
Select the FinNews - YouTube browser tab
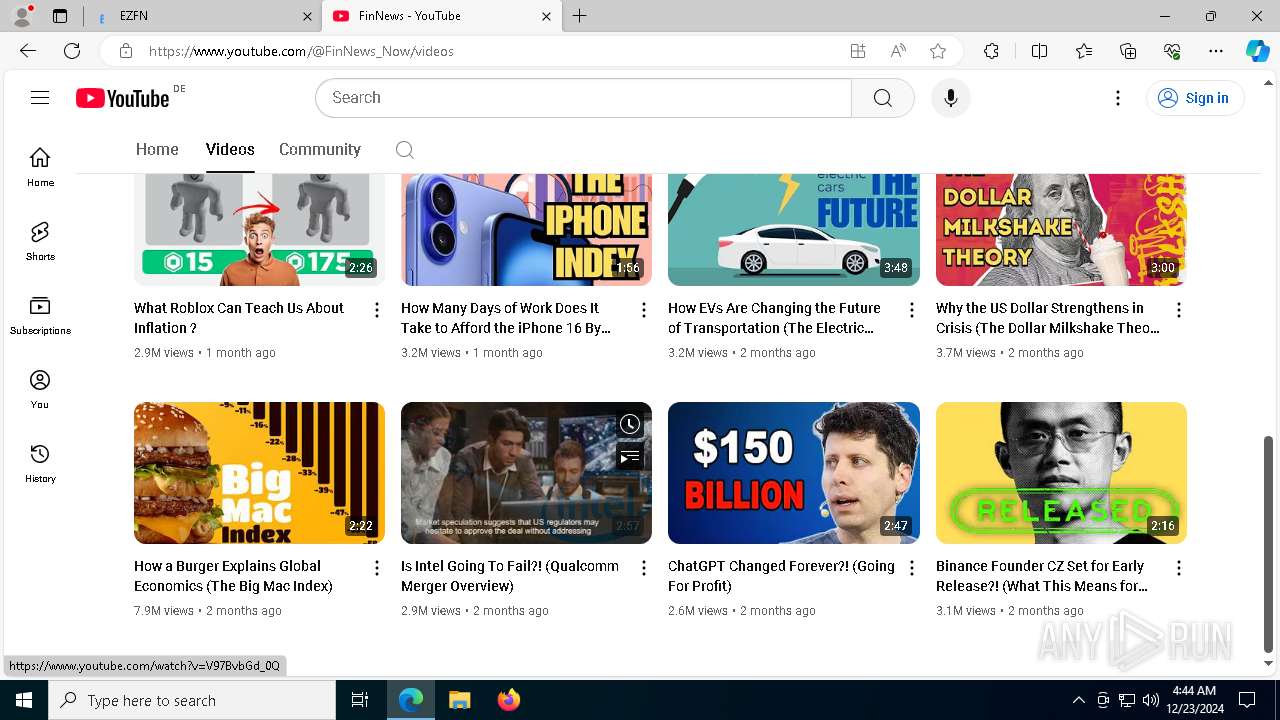(x=440, y=16)
